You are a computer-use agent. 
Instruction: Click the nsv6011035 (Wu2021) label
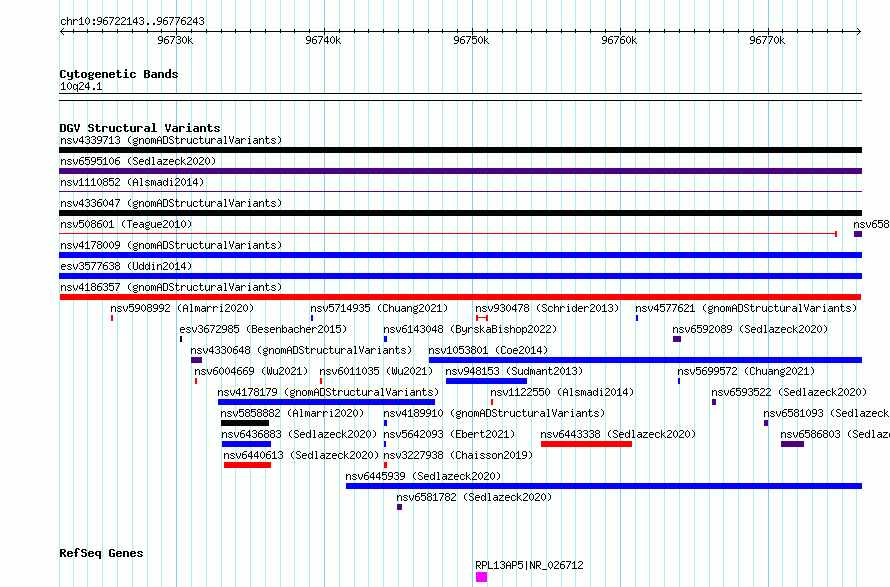coord(376,371)
